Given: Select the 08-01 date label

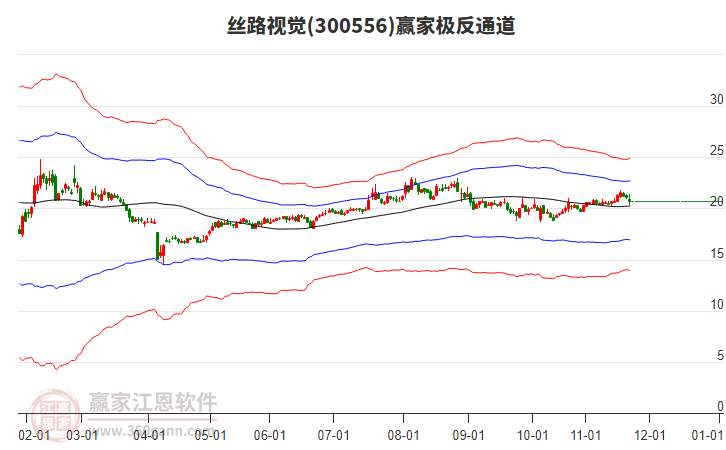Looking at the screenshot, I should click(x=403, y=436).
